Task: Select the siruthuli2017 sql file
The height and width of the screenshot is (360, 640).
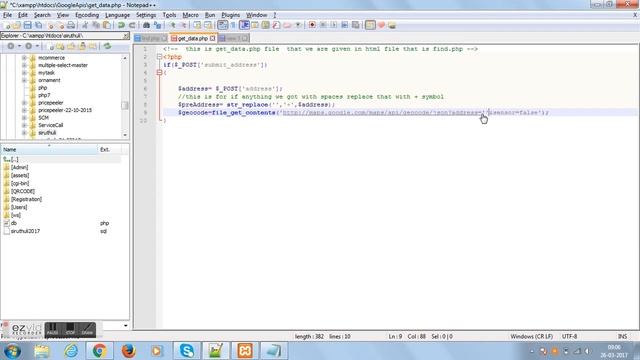Action: pyautogui.click(x=25, y=231)
